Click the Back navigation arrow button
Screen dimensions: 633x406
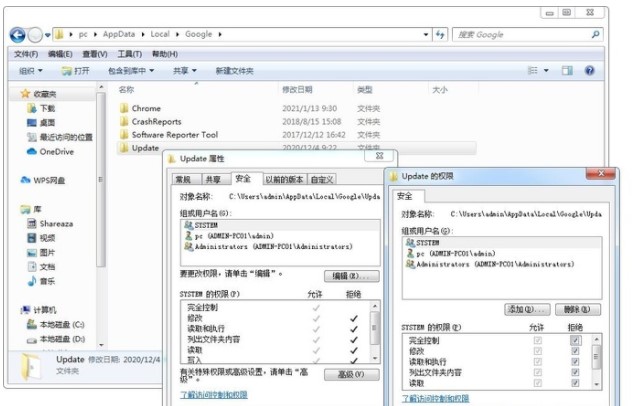coord(18,35)
